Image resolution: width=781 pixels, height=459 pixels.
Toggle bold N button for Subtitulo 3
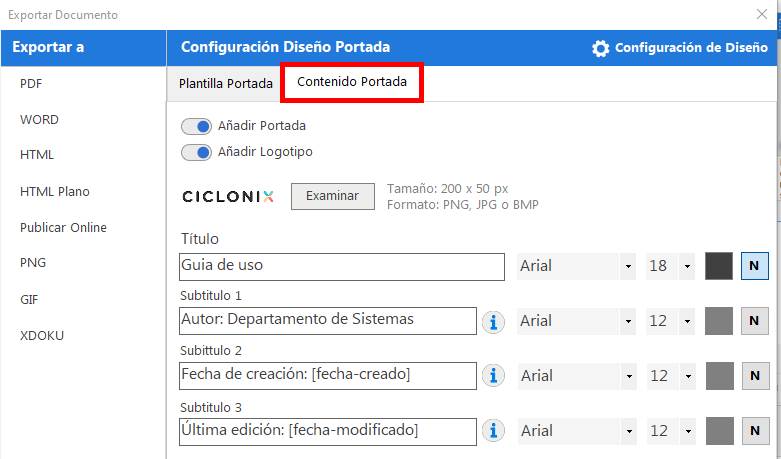[x=754, y=431]
